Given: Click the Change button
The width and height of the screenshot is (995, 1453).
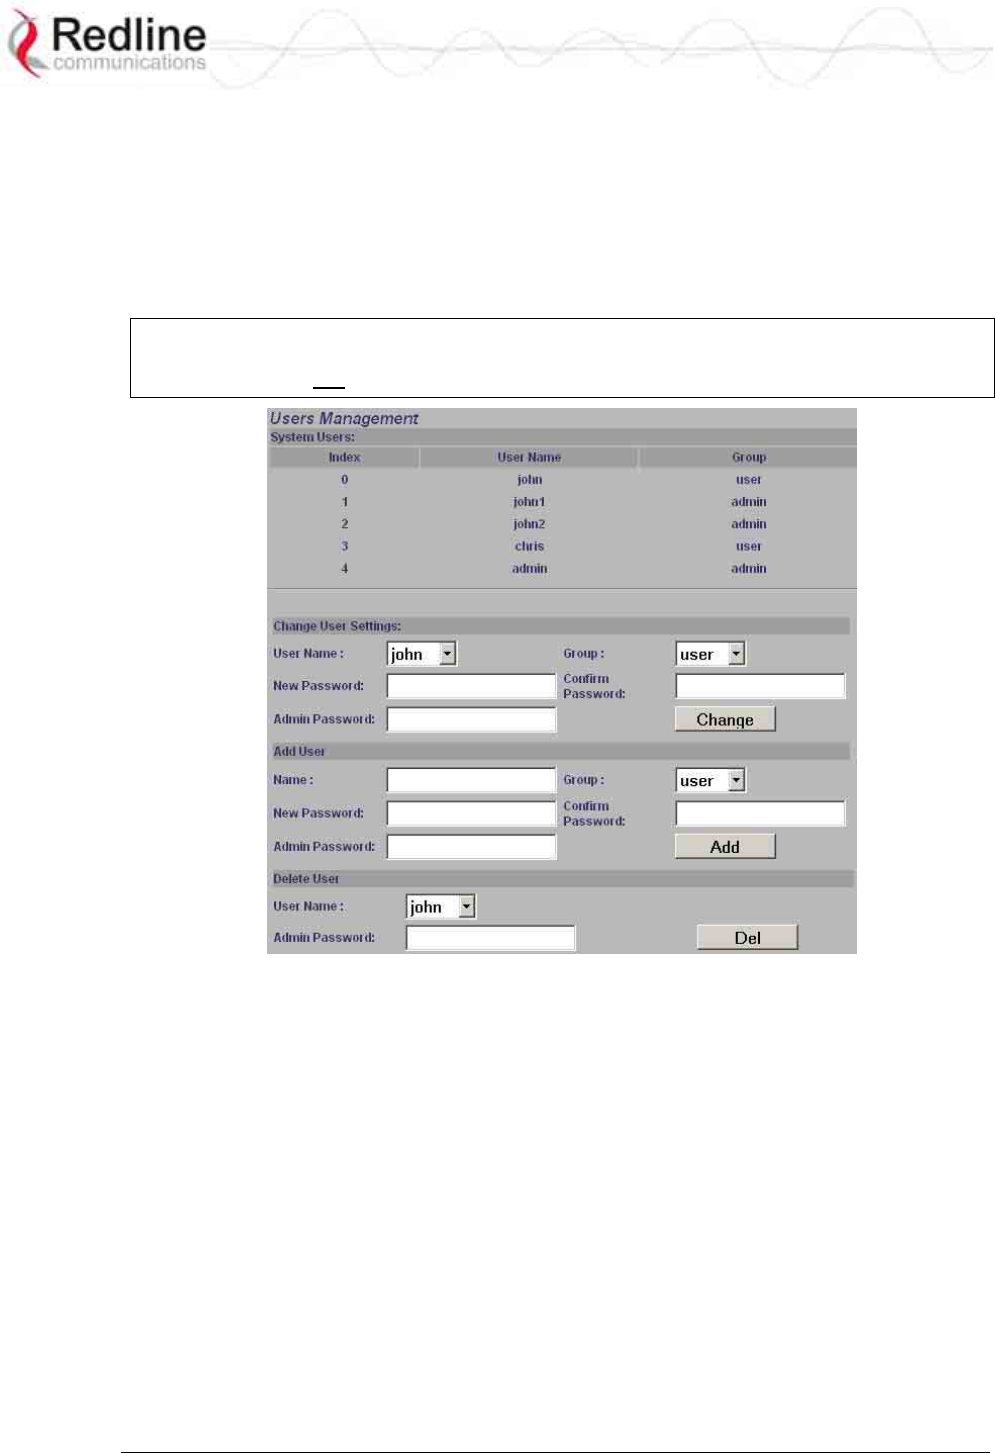Looking at the screenshot, I should click(725, 719).
